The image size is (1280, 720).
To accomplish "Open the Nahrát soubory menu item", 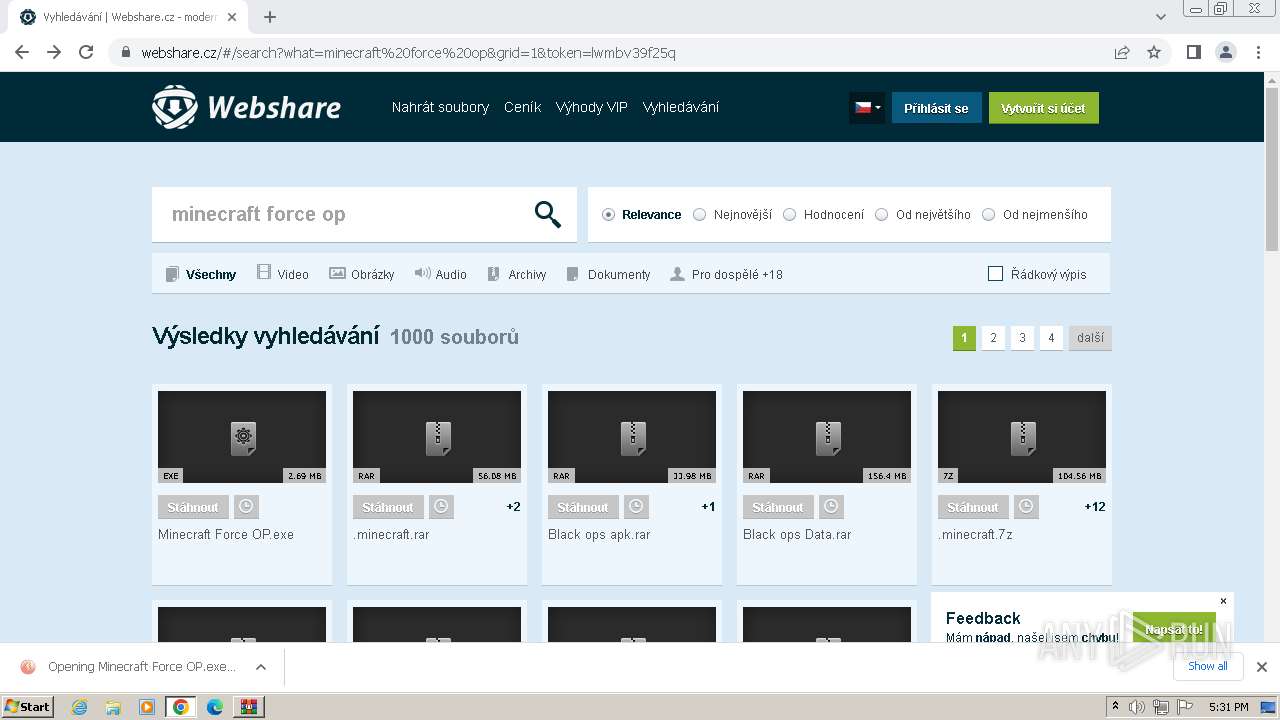I will tap(440, 107).
